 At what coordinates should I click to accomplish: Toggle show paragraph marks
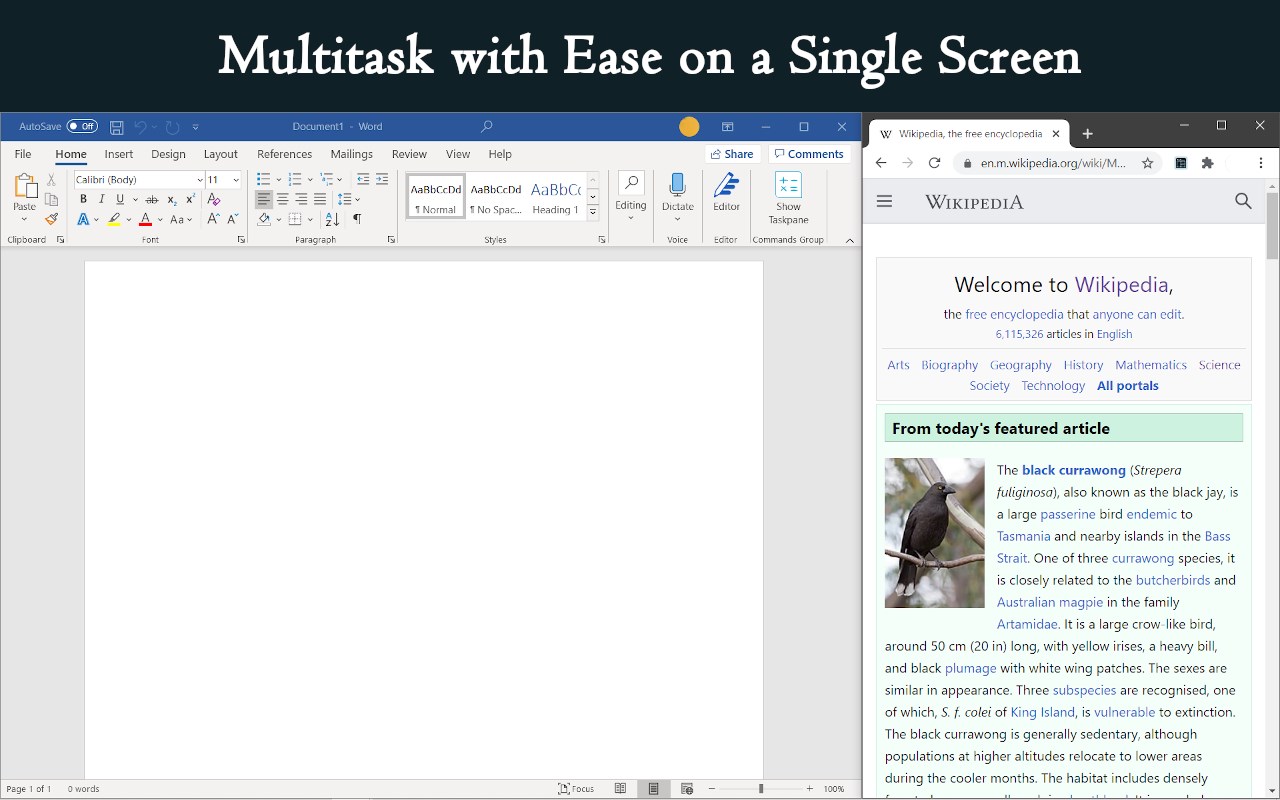coord(357,219)
